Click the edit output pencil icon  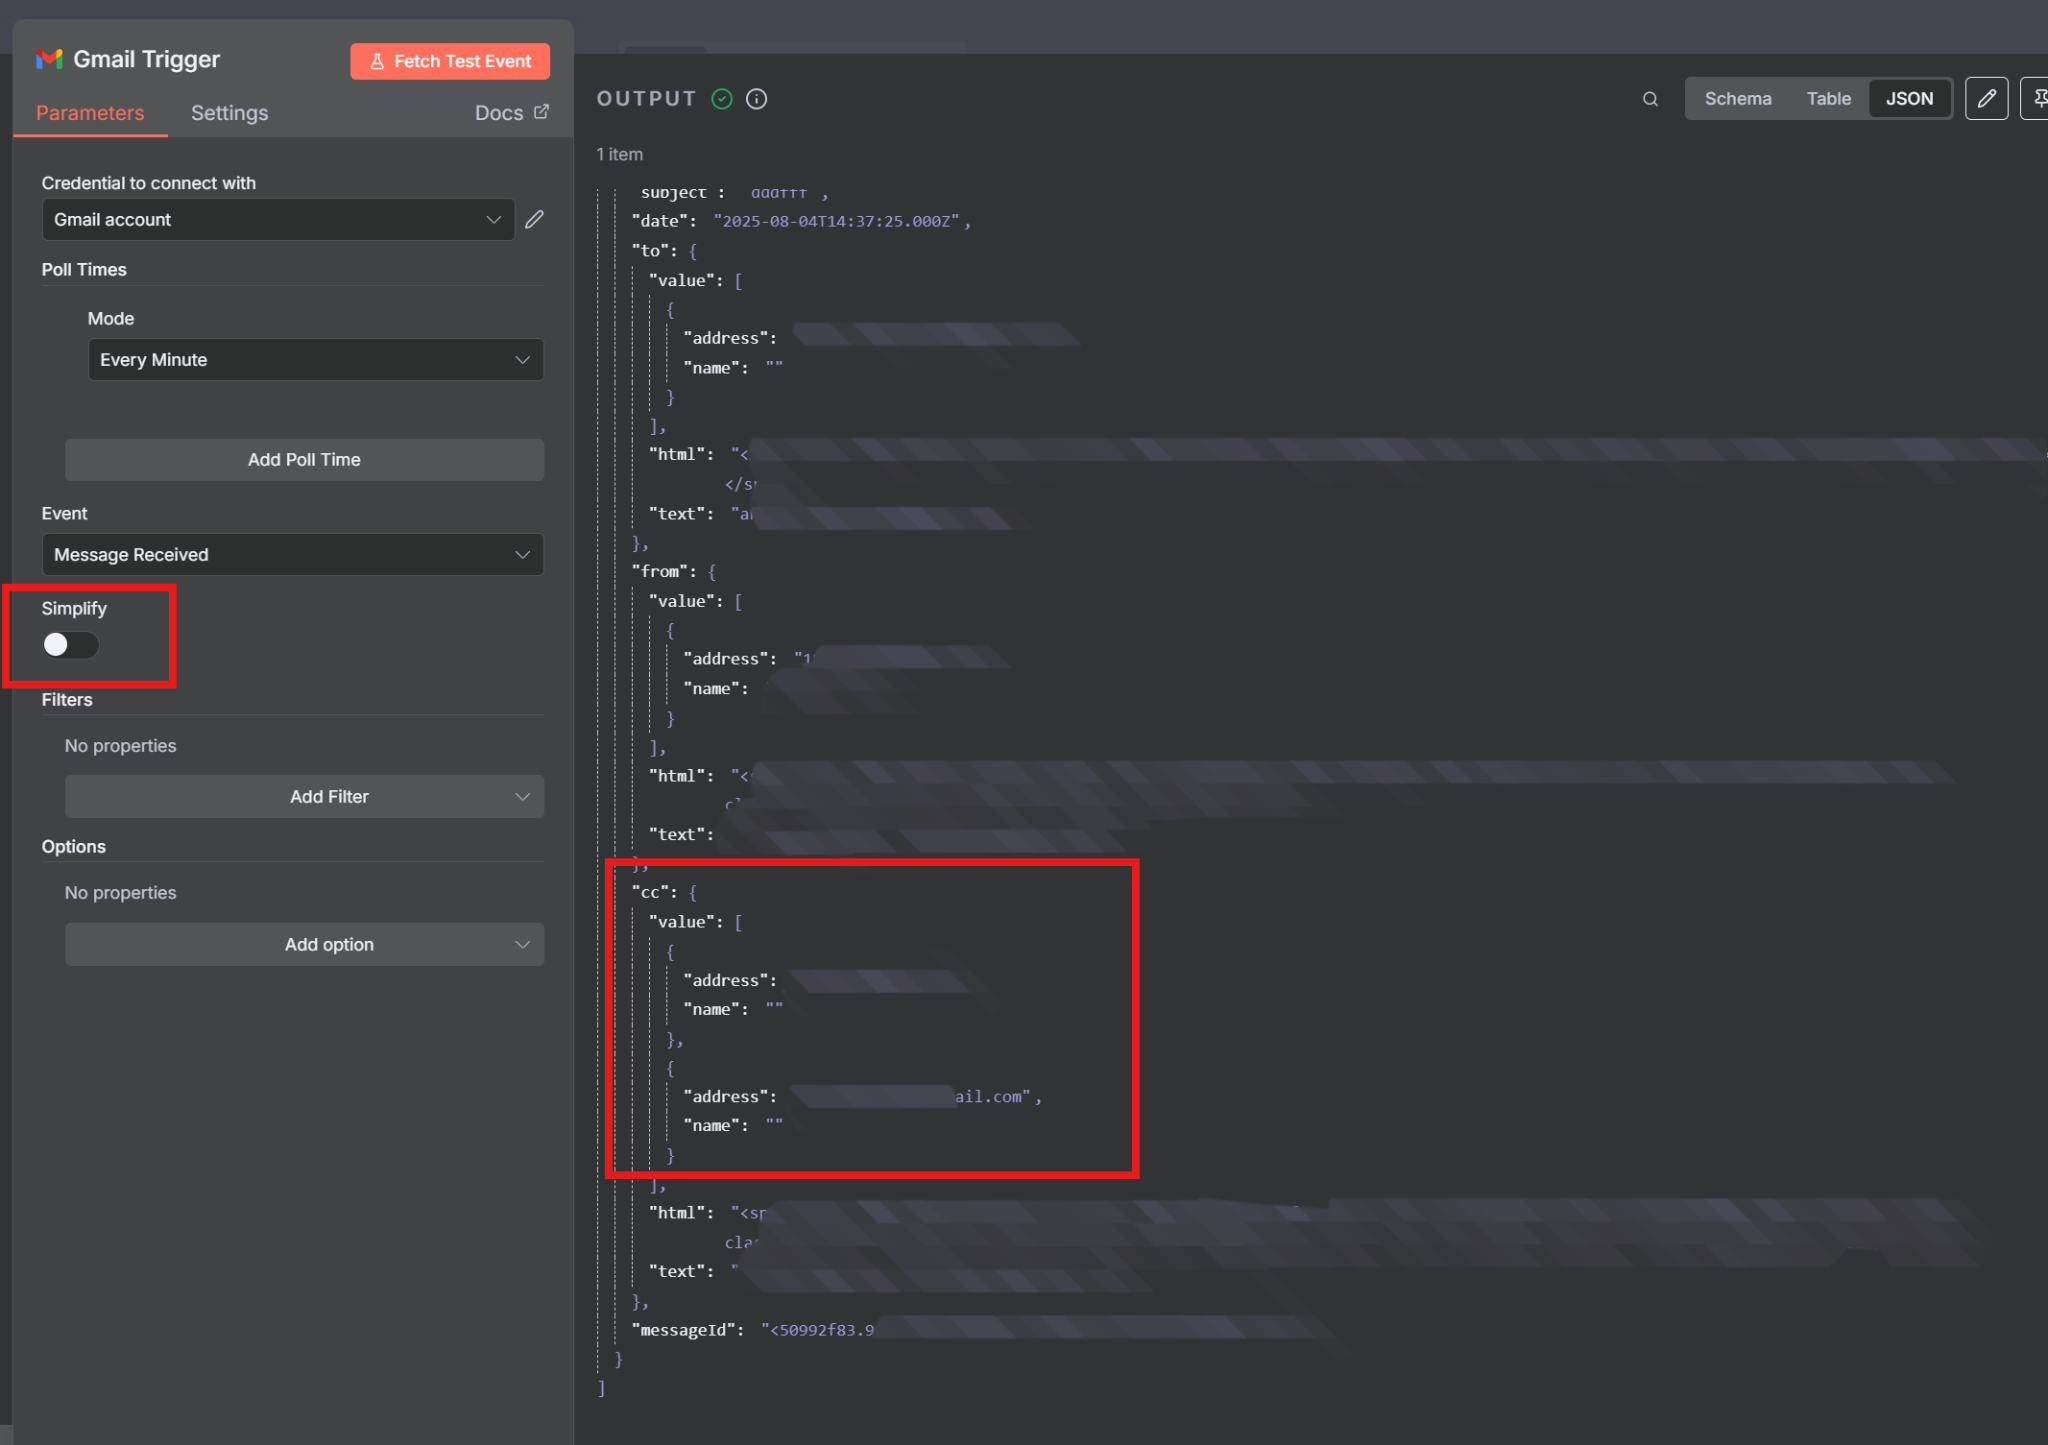click(1986, 99)
